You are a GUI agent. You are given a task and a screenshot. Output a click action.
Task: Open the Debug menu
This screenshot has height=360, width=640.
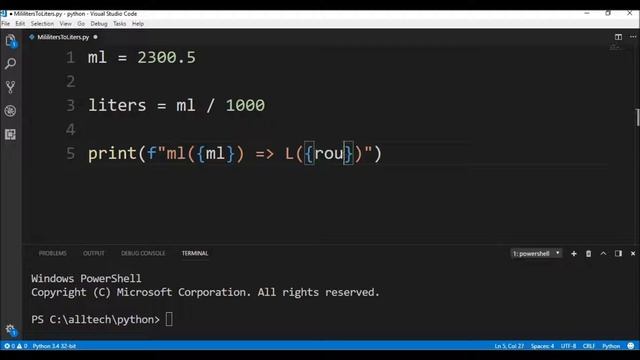point(99,24)
